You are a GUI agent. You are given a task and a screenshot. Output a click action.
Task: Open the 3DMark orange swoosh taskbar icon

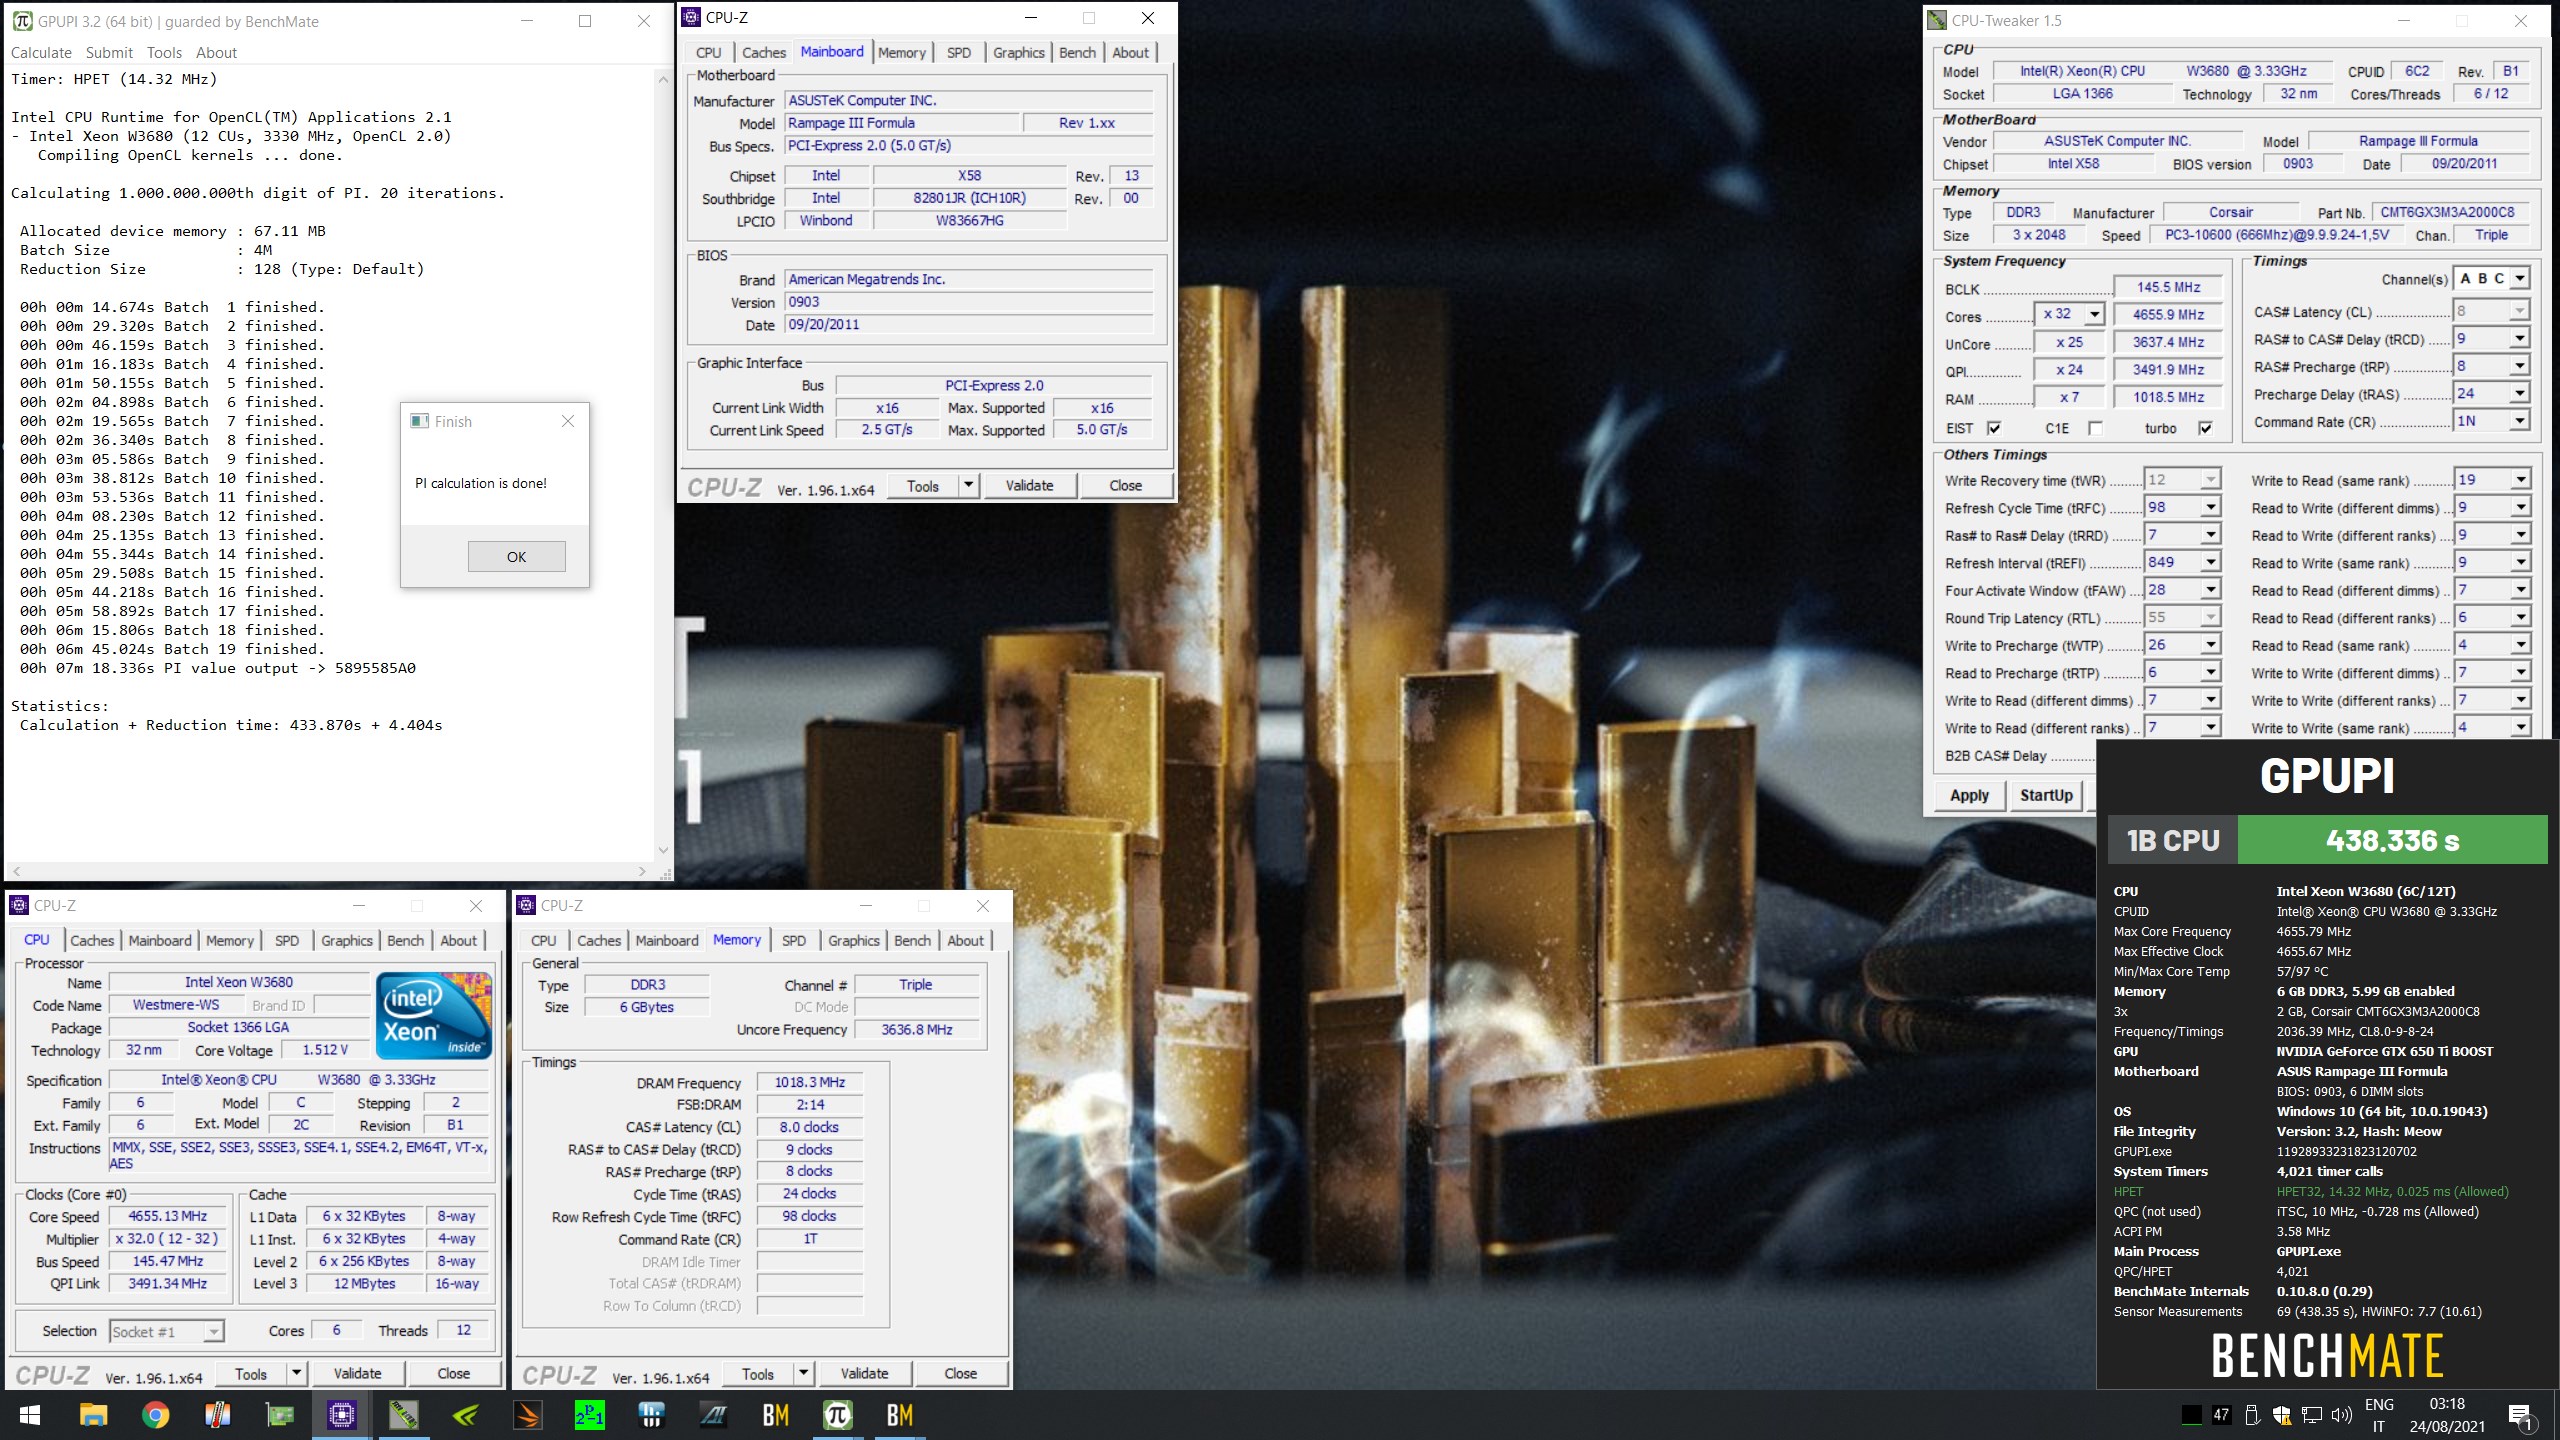point(528,1415)
